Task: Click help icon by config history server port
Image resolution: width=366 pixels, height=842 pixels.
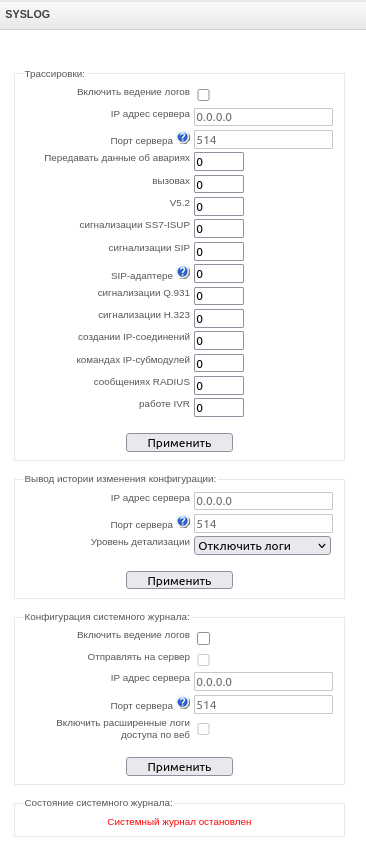Action: coord(183,522)
